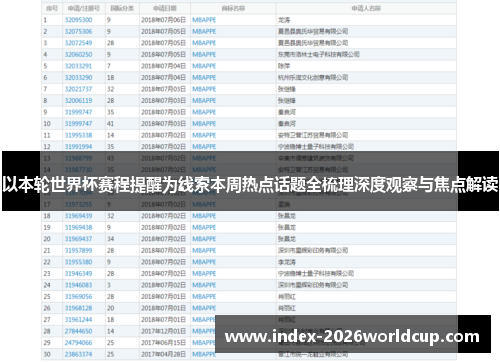This screenshot has width=500, height=362.
Task: Open the MBAPPE trademark link in row 5
Action: click(x=204, y=66)
